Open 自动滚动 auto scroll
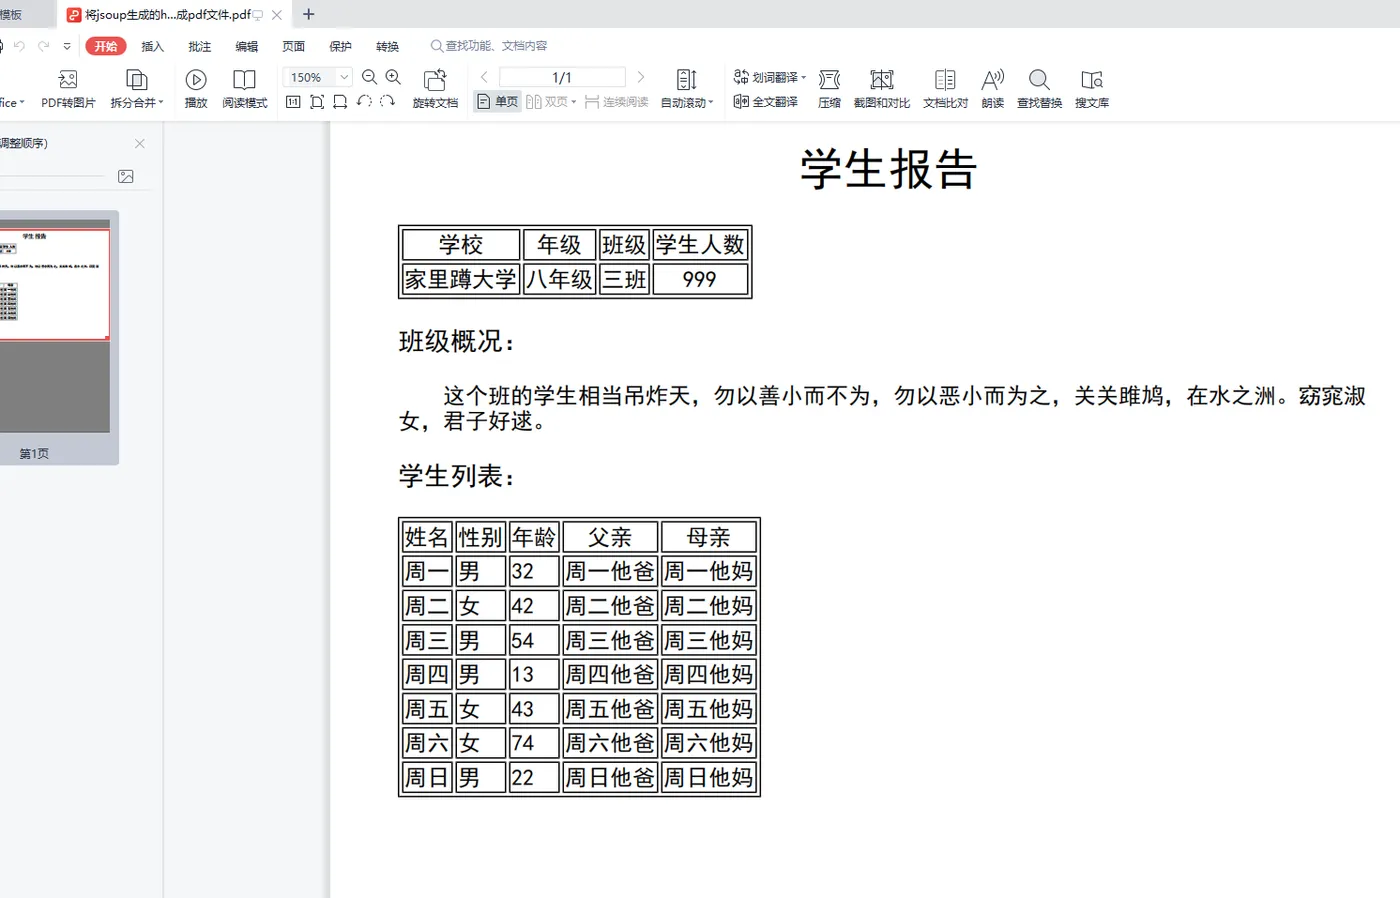Image resolution: width=1400 pixels, height=898 pixels. [x=687, y=89]
